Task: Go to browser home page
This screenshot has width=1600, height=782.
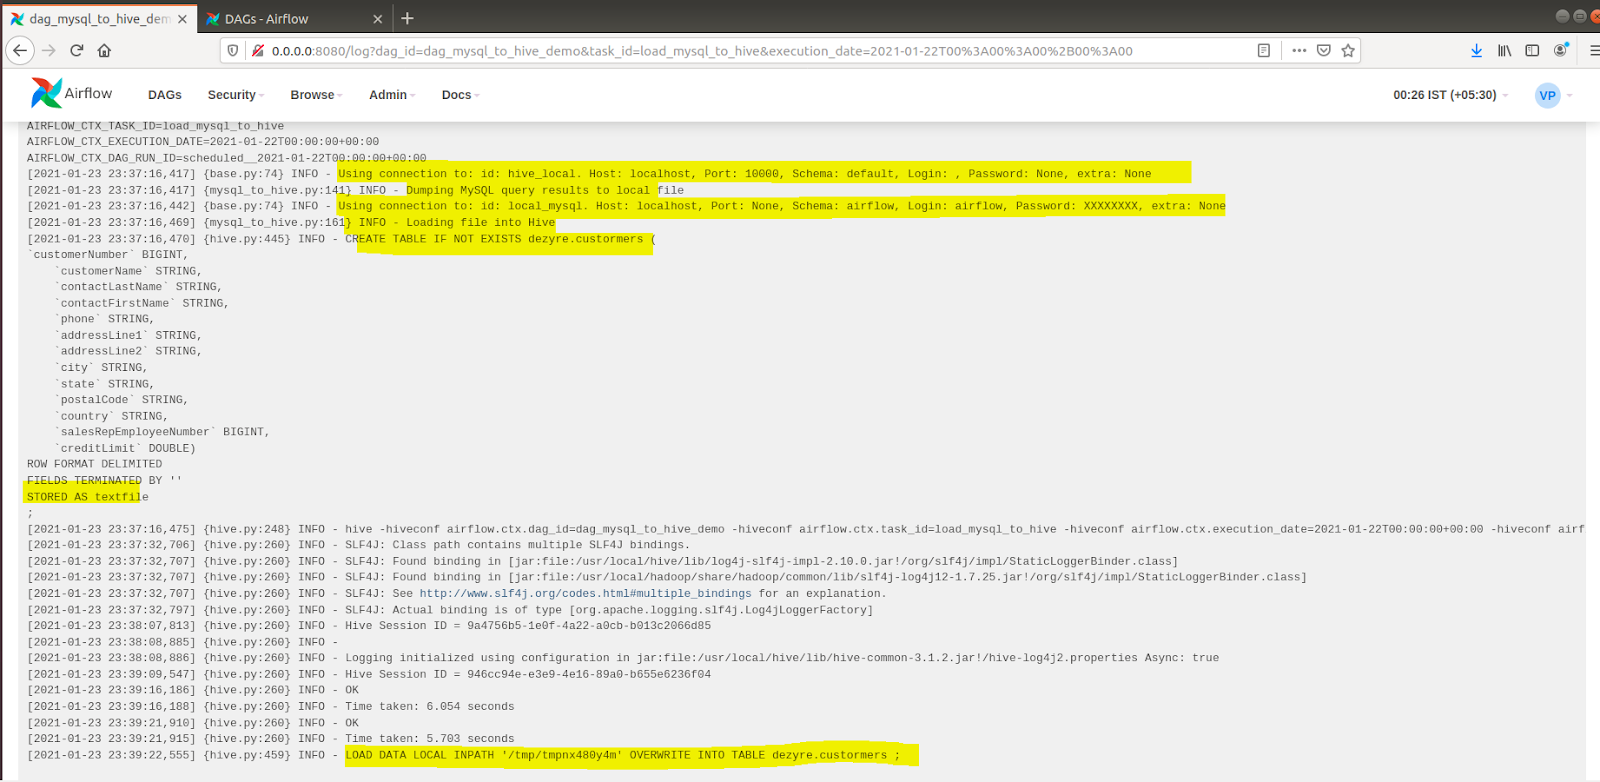Action: 104,50
